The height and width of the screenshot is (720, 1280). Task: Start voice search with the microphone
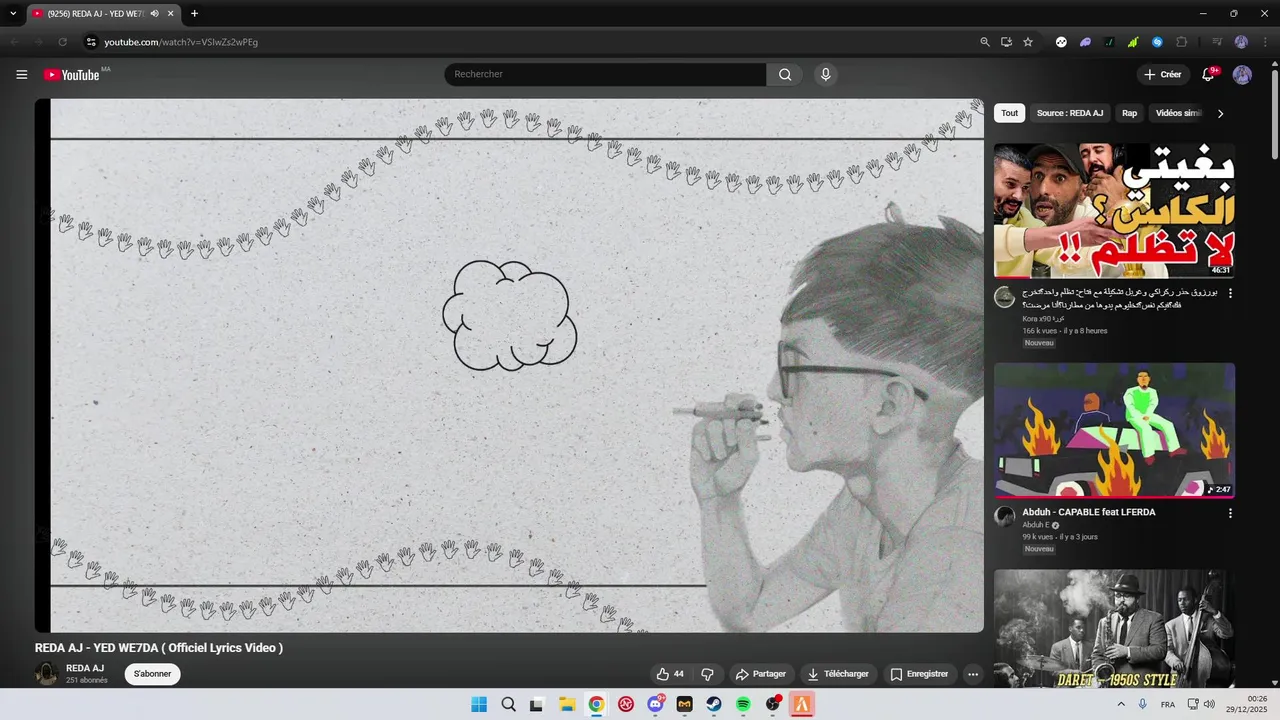coord(825,75)
